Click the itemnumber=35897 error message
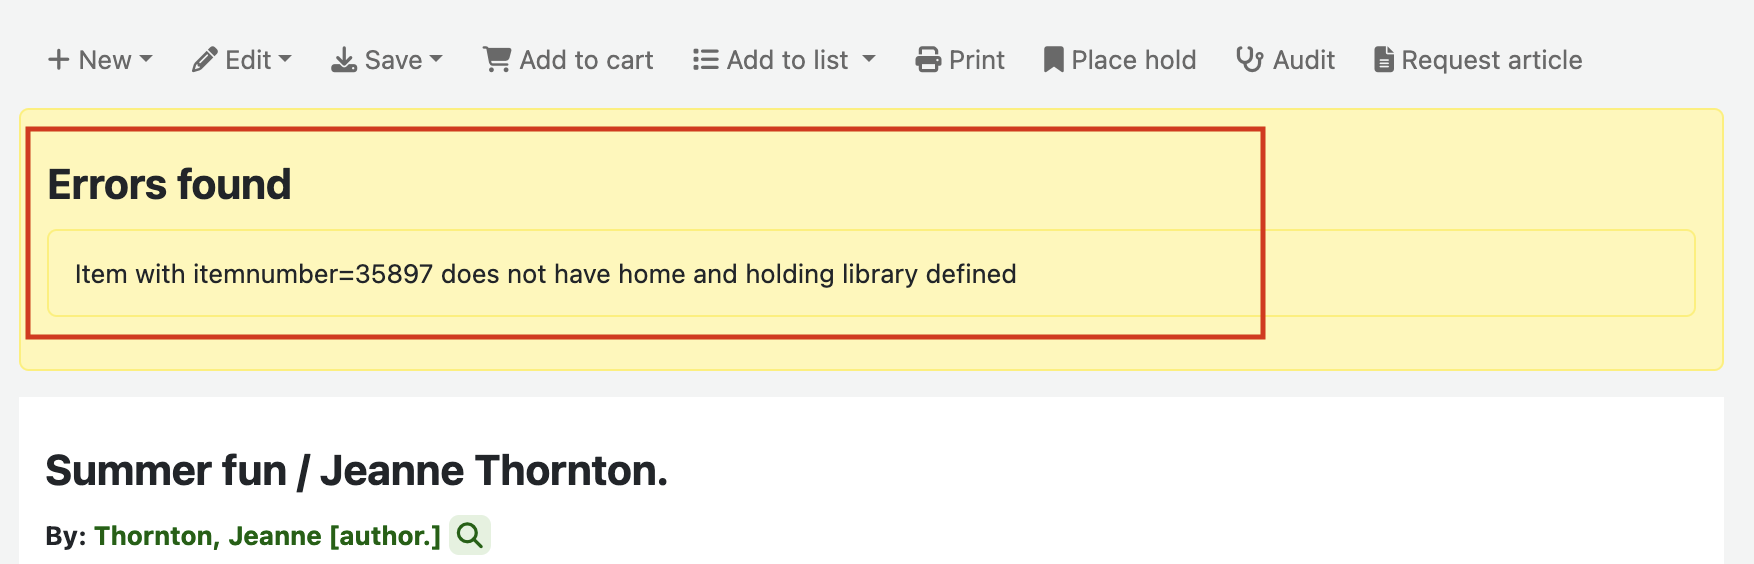 click(x=545, y=274)
